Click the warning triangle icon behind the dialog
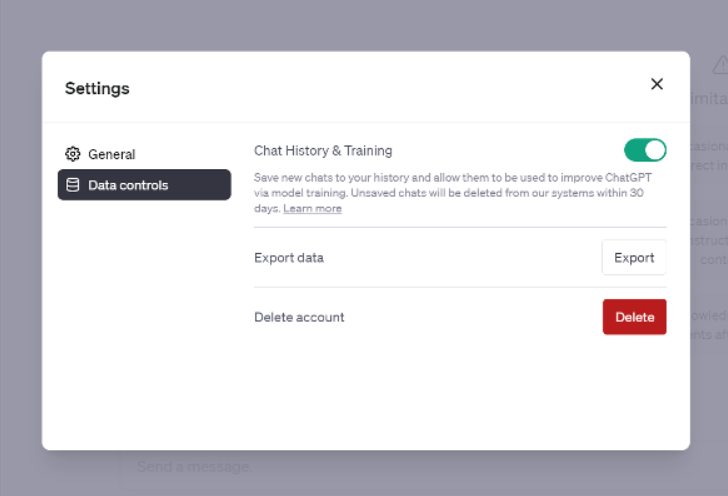Screen dimensions: 728x496 pos(720,65)
